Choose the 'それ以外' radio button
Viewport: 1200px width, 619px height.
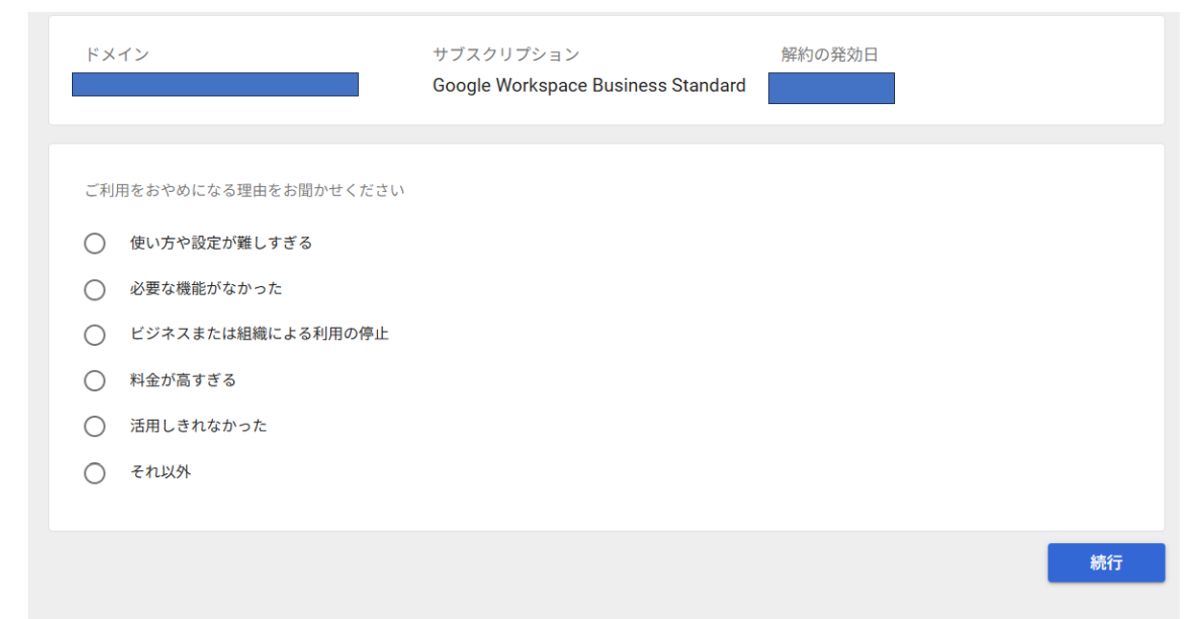tap(95, 473)
